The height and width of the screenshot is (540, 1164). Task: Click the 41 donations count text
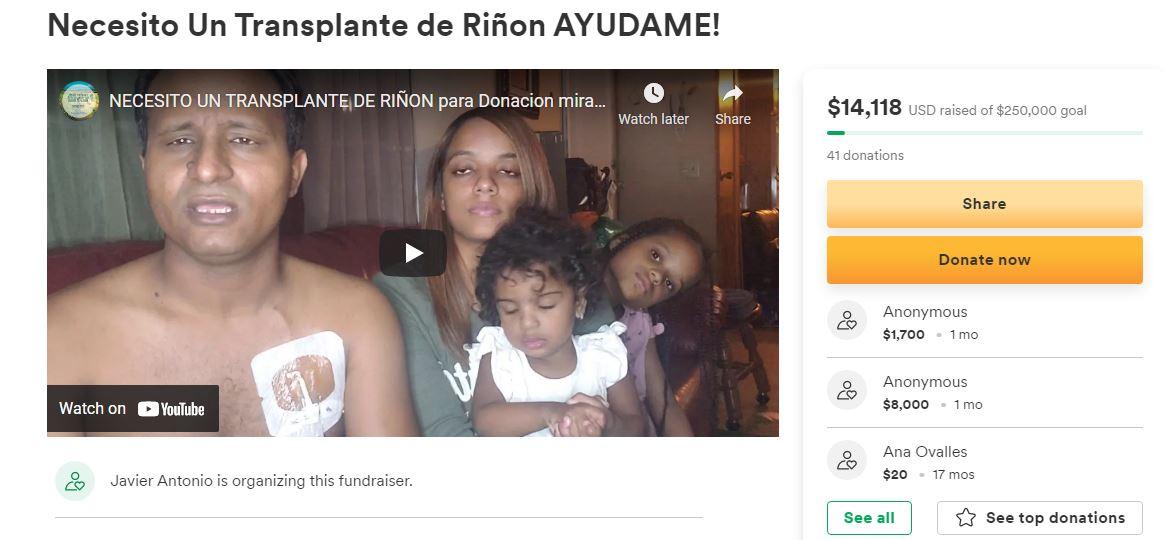click(x=866, y=155)
